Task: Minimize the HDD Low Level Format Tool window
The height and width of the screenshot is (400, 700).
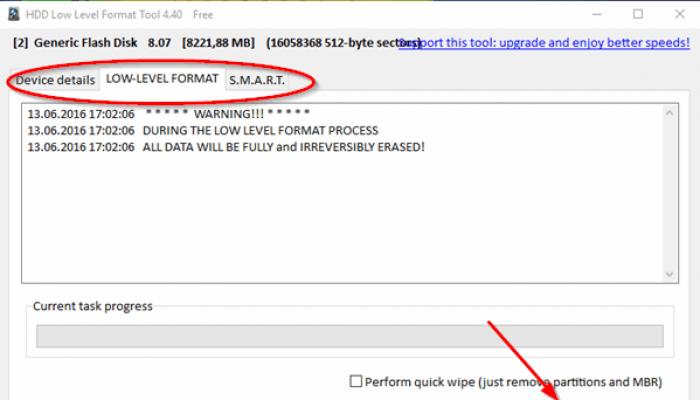Action: [x=597, y=14]
